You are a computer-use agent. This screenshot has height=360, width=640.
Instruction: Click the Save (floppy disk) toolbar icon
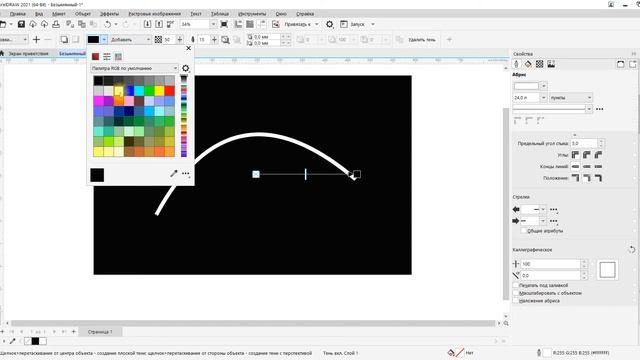(21, 24)
